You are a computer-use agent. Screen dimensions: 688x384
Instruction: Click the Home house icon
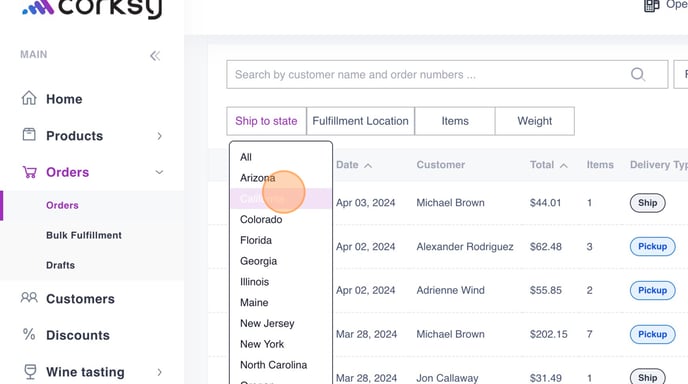click(x=29, y=98)
